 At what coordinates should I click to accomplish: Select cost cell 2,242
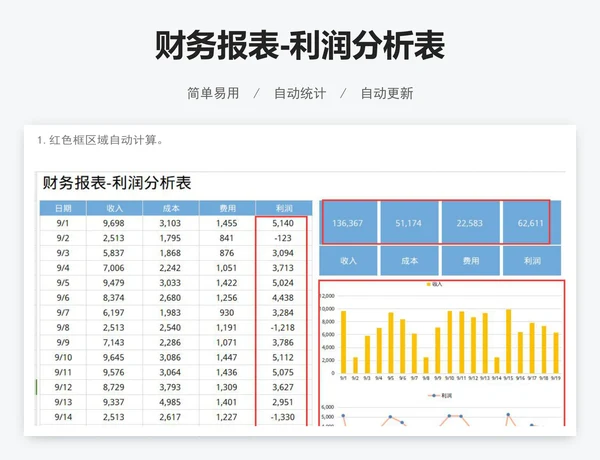click(171, 268)
